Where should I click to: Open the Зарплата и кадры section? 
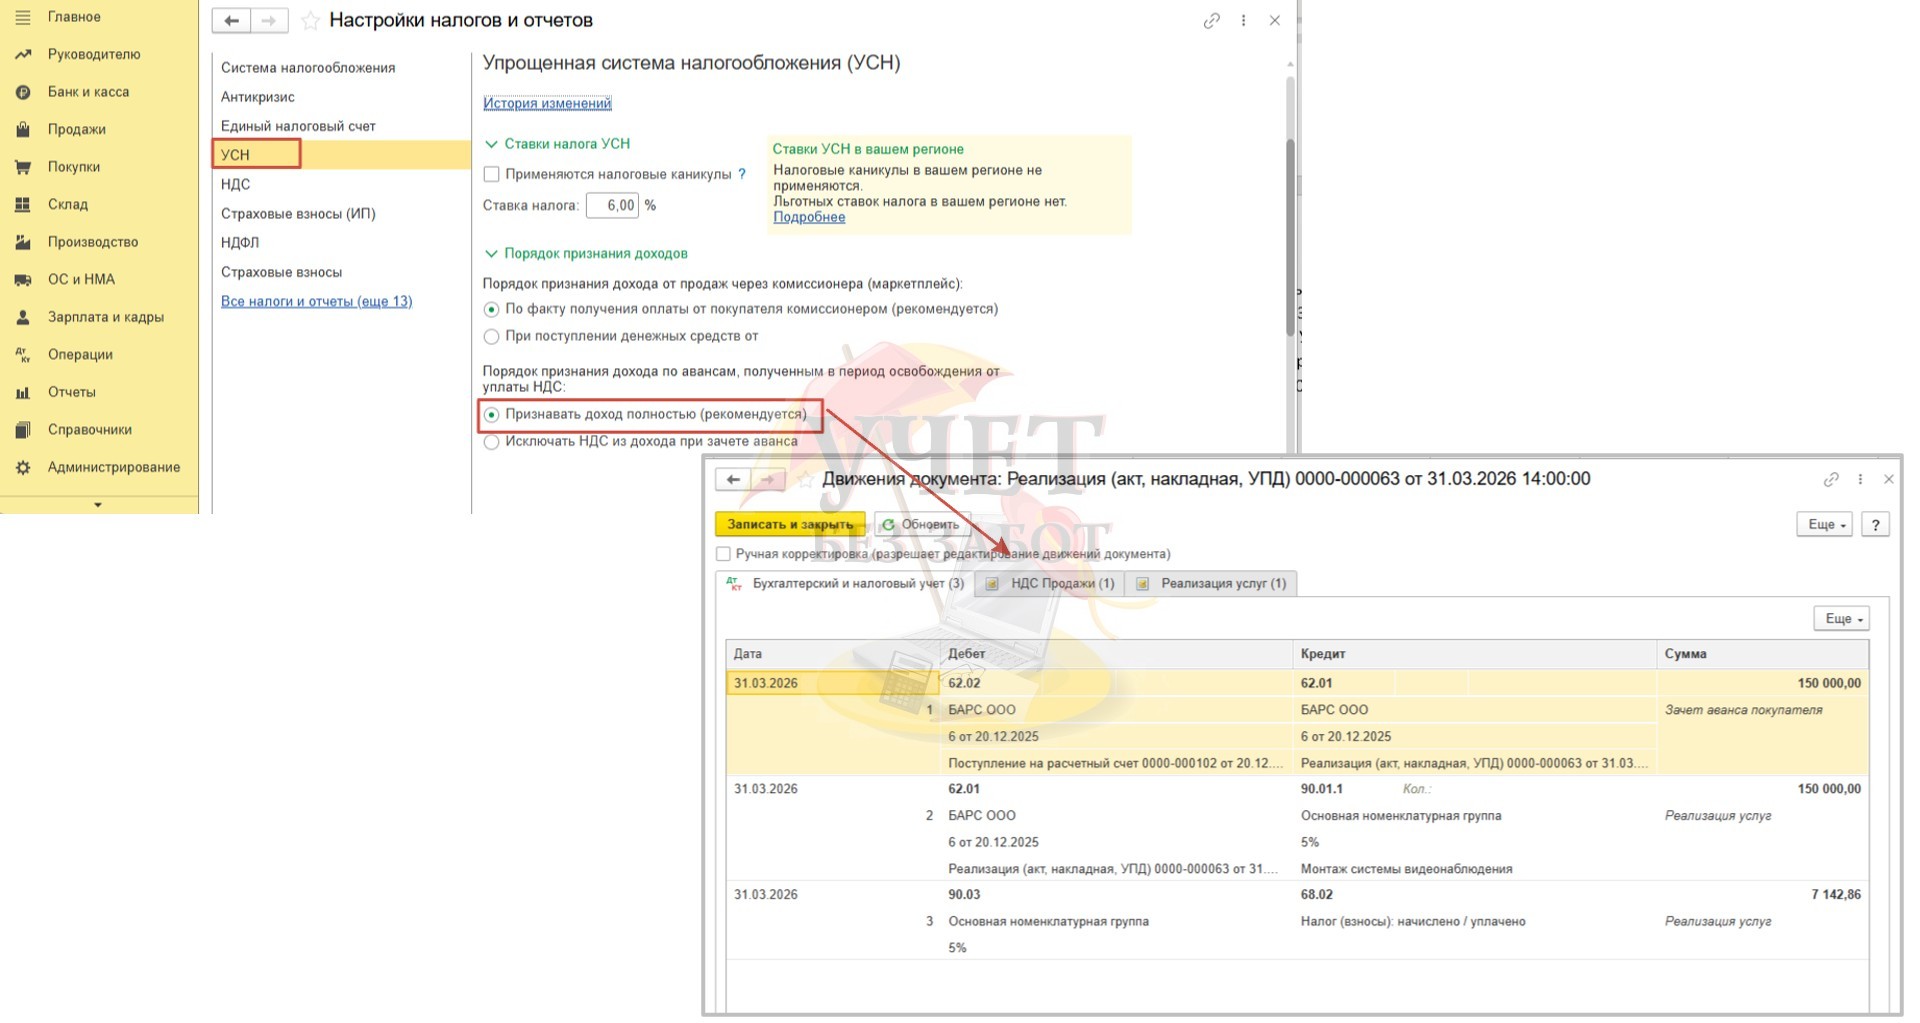point(105,317)
